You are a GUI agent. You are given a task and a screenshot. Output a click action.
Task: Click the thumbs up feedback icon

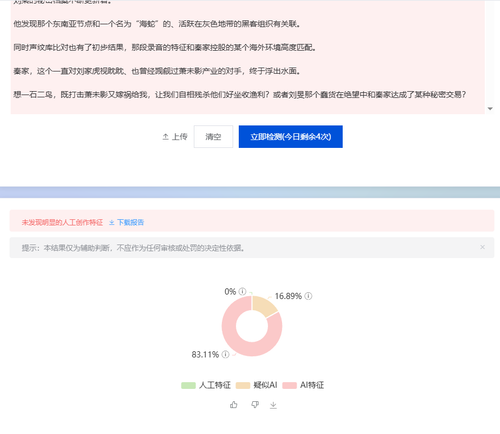point(234,405)
